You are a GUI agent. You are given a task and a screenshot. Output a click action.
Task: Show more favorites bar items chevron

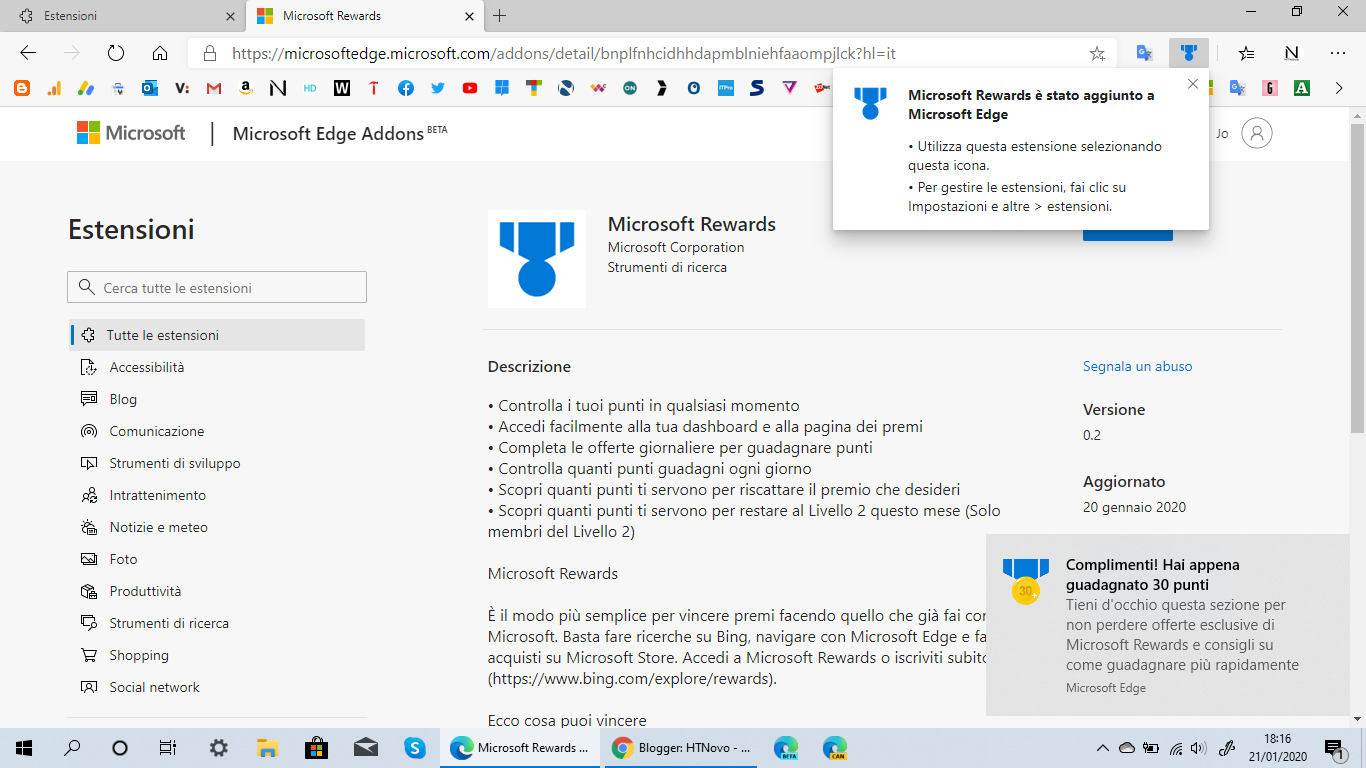(x=1339, y=88)
